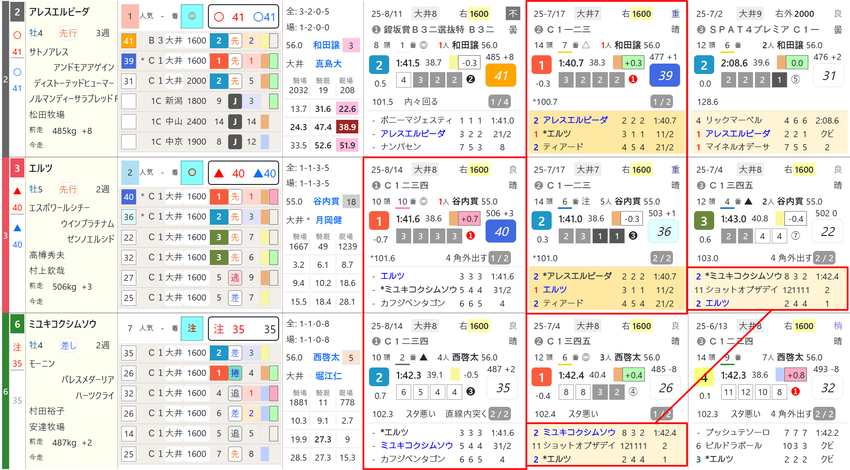The image size is (850, 470).
Task: Click the orange 41 index badge in 25-8/11 race
Action: point(500,75)
